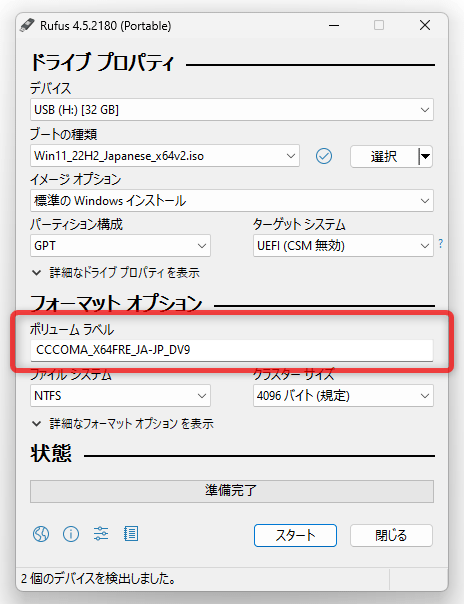
Task: Click the ボリューム ラベル text field
Action: point(232,350)
